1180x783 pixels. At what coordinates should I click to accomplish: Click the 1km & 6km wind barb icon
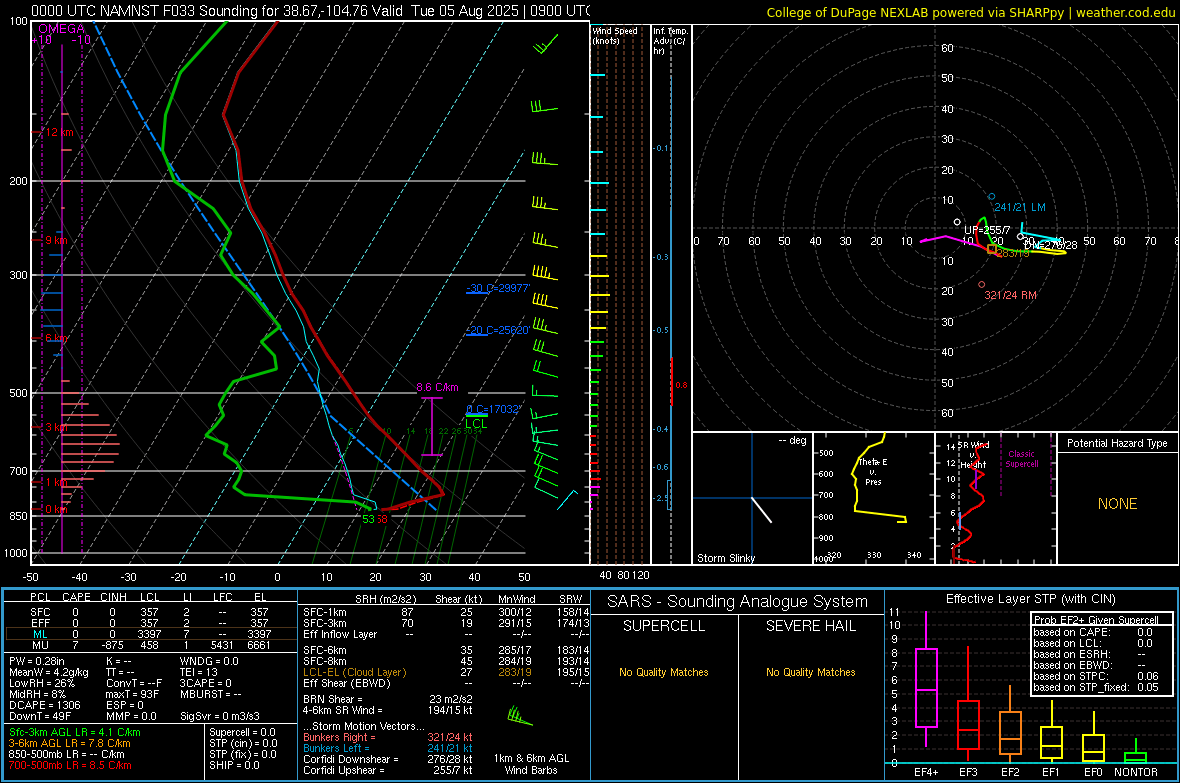(520, 716)
